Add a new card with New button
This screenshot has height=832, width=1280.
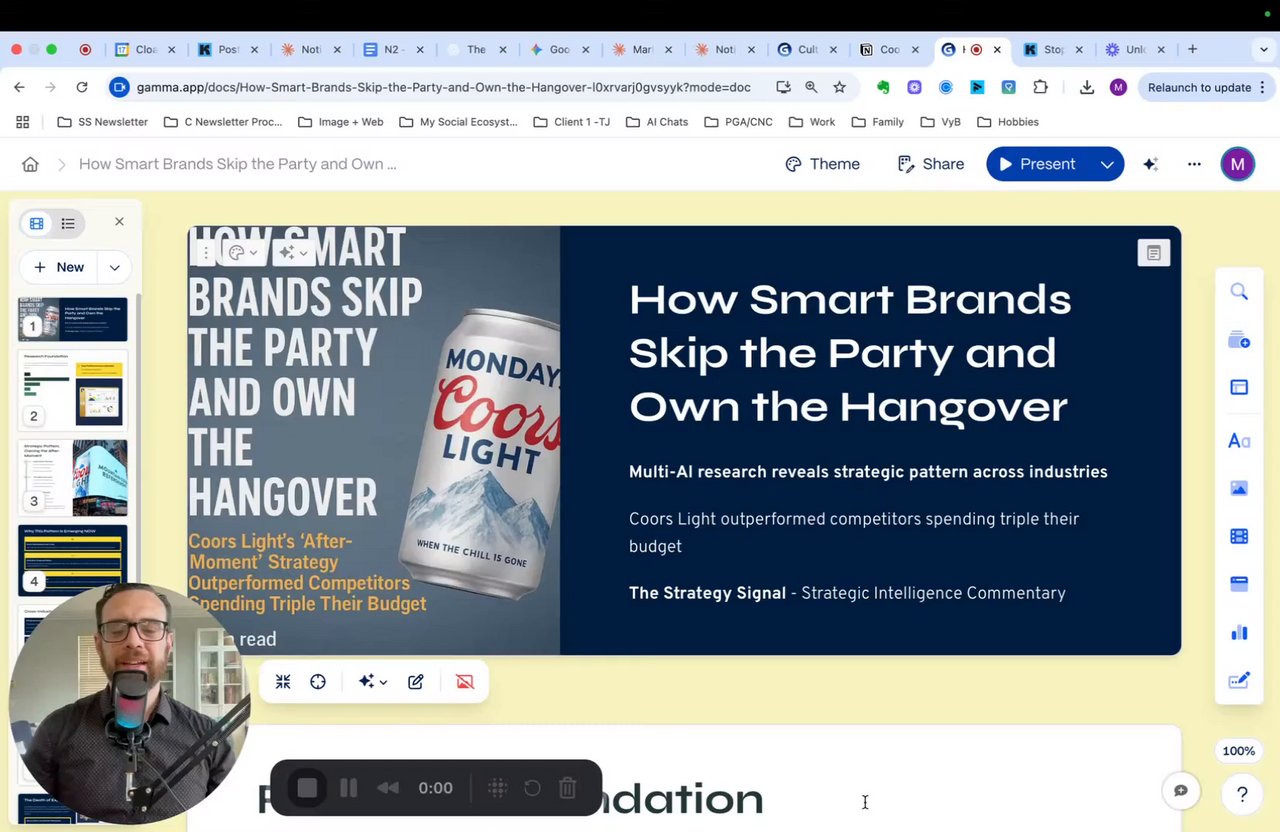(x=58, y=267)
